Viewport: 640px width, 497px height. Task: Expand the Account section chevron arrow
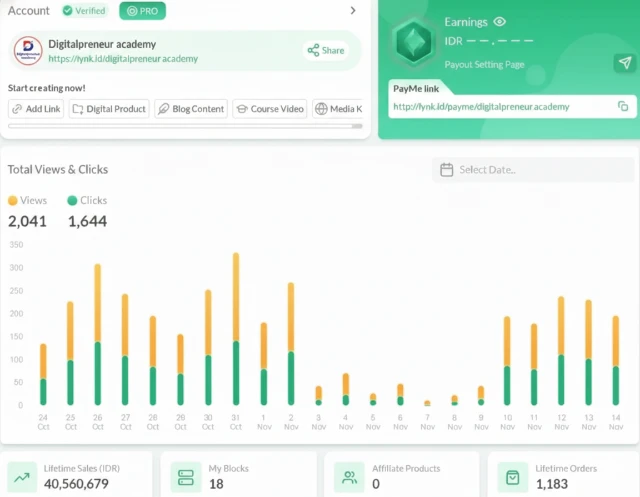pyautogui.click(x=353, y=11)
